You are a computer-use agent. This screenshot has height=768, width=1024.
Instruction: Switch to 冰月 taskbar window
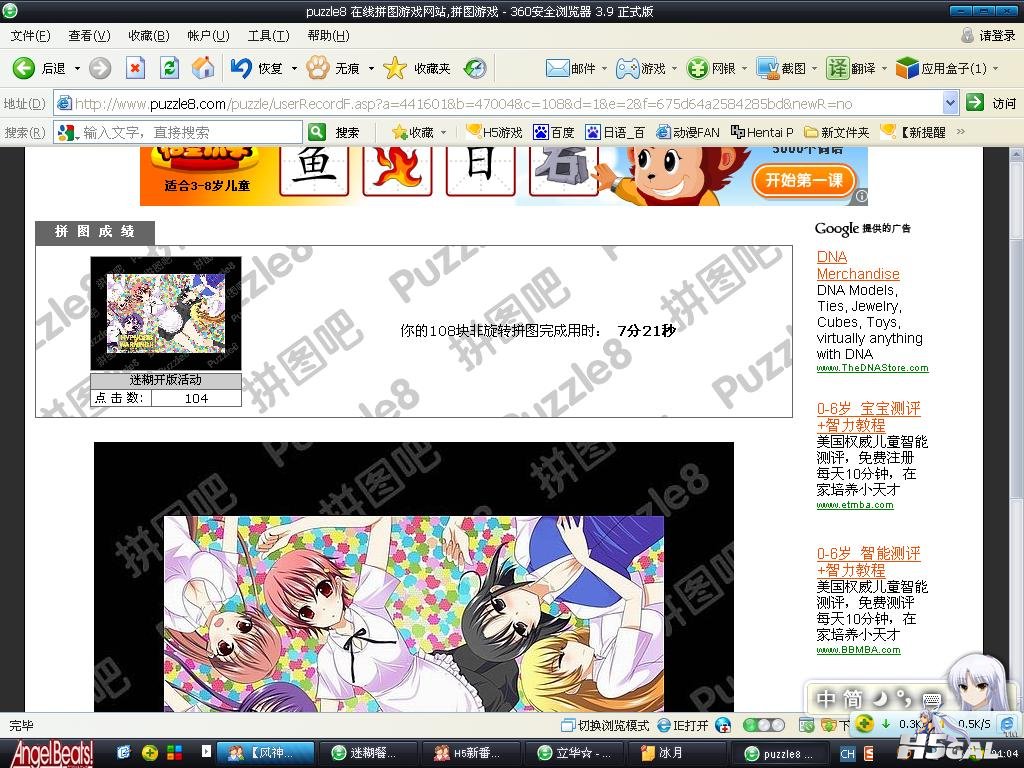point(678,753)
